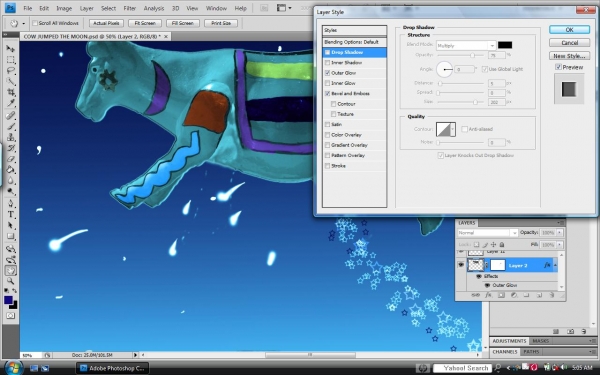Click Add layer mask icon in Layers panel

pyautogui.click(x=501, y=295)
